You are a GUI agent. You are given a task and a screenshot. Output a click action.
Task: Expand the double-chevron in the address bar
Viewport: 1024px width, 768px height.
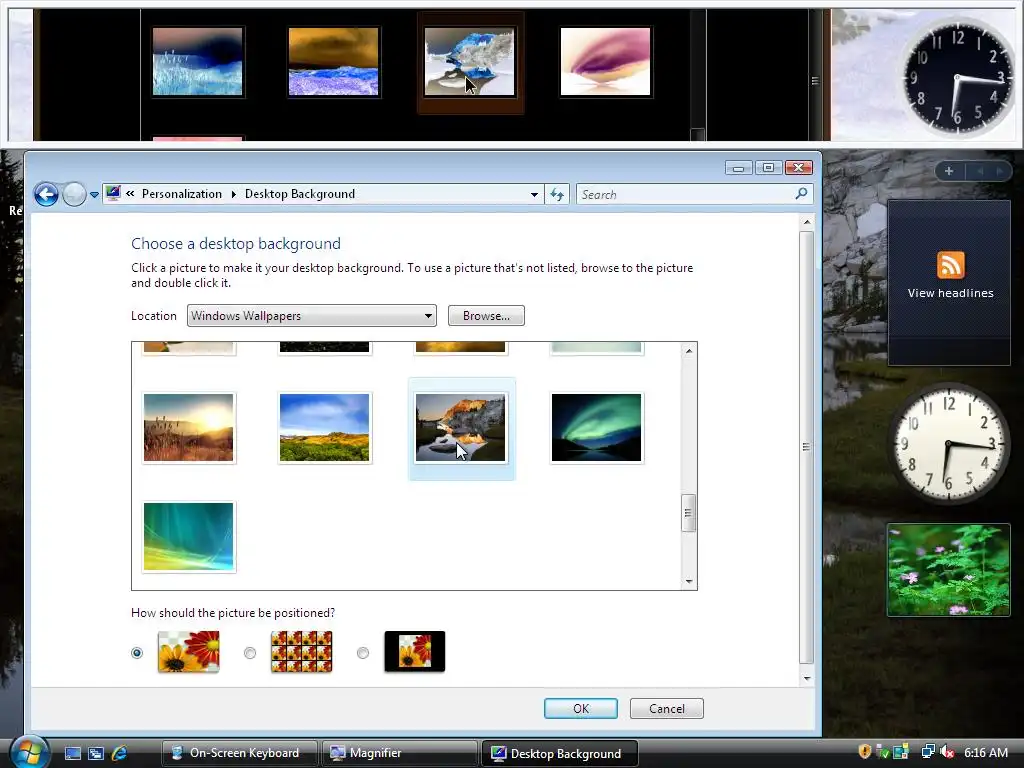(130, 193)
